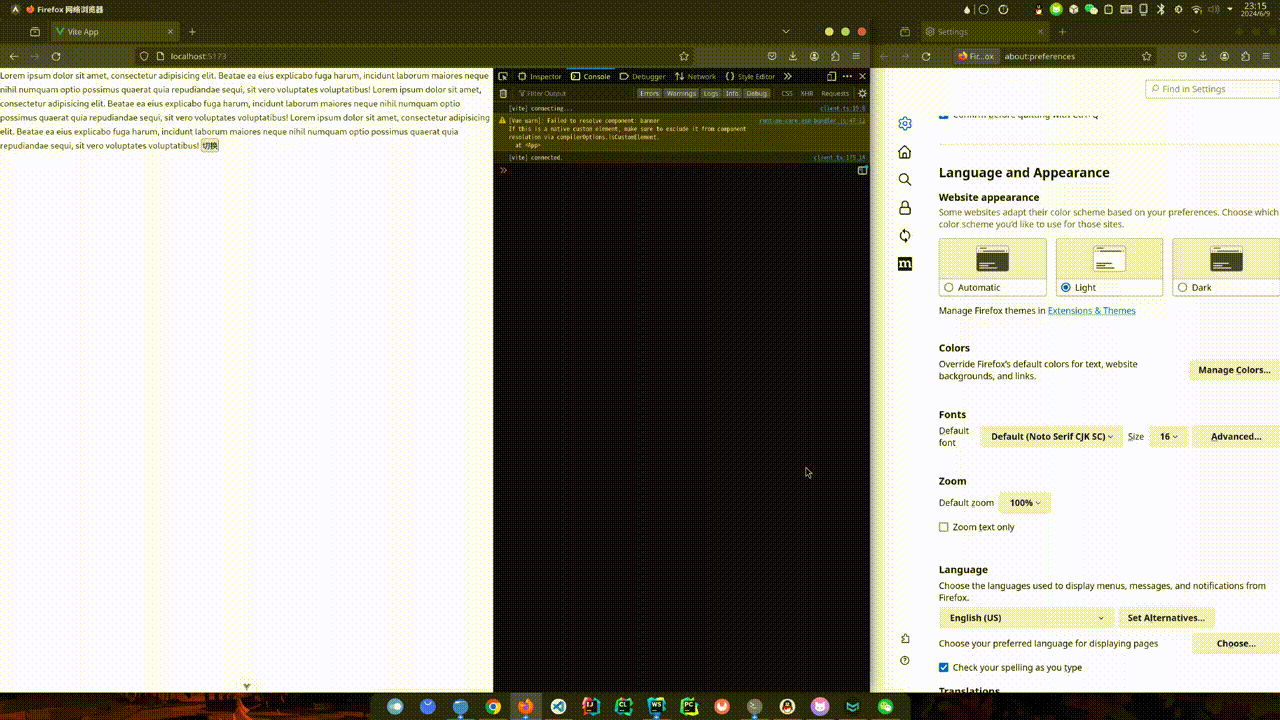Open the font Size 16 dropdown
Screen dimensions: 1280x720
(1169, 437)
